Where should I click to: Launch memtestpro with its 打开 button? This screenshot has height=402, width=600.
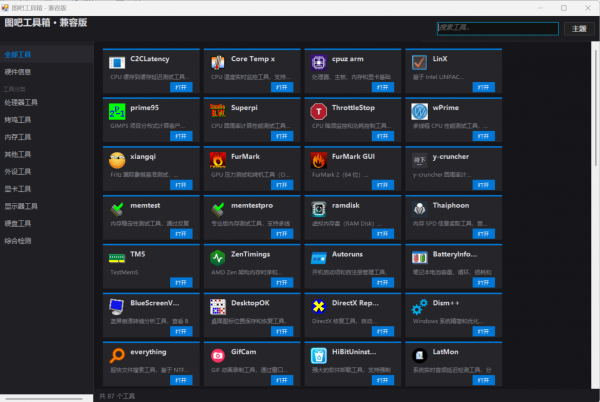(282, 234)
